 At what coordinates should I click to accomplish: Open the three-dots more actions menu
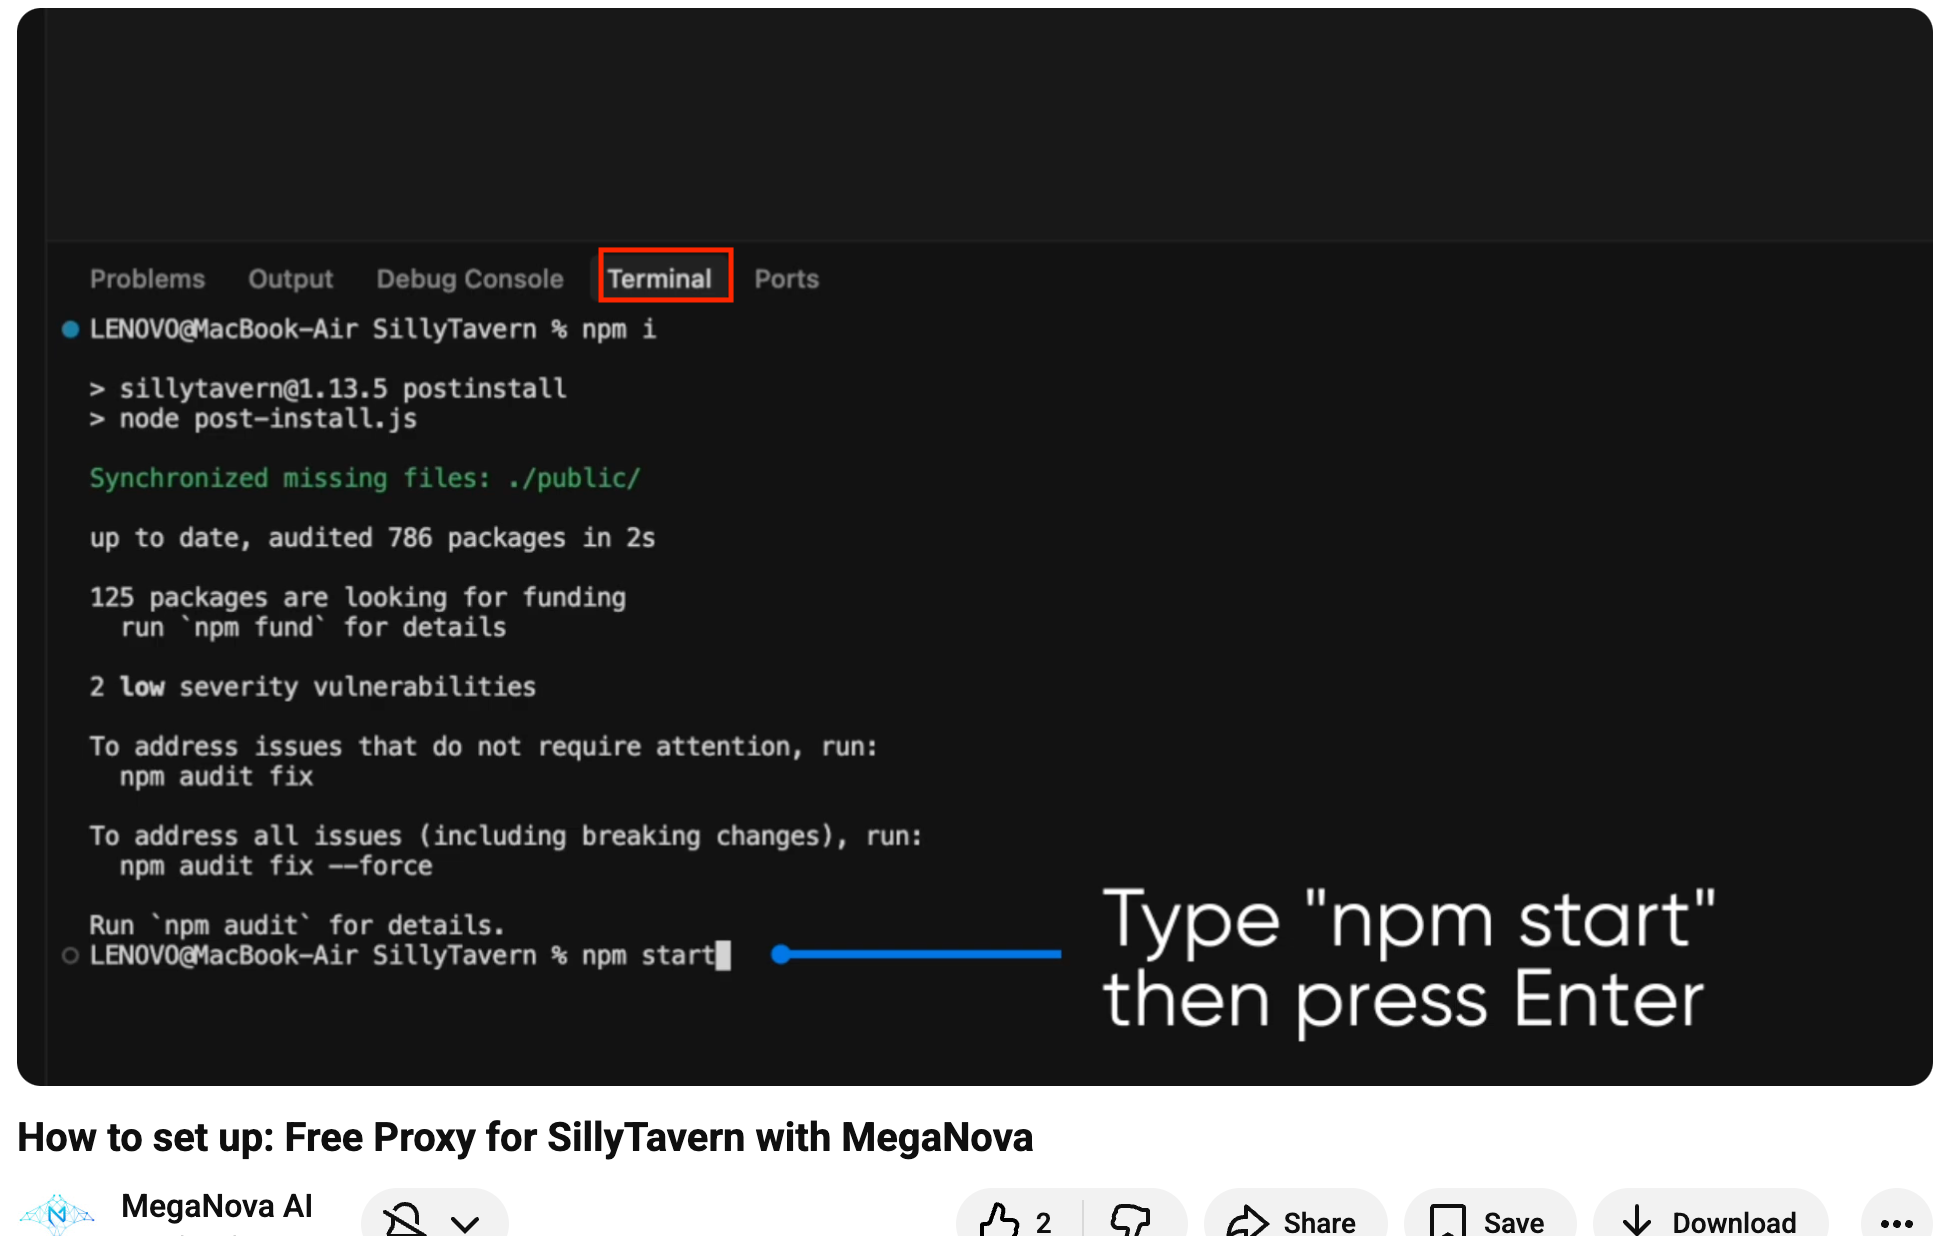(x=1895, y=1221)
